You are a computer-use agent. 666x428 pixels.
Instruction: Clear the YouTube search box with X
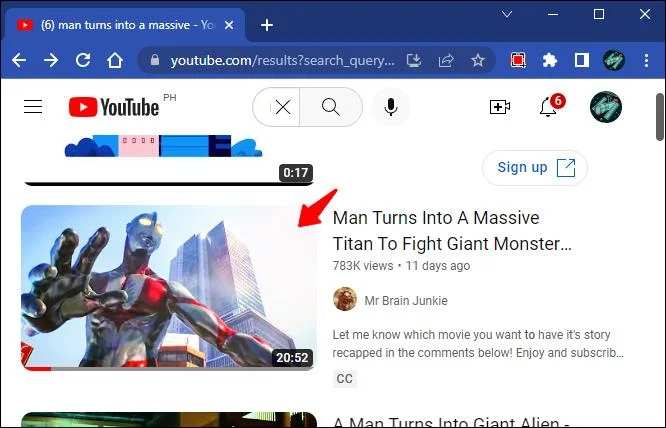click(x=283, y=107)
